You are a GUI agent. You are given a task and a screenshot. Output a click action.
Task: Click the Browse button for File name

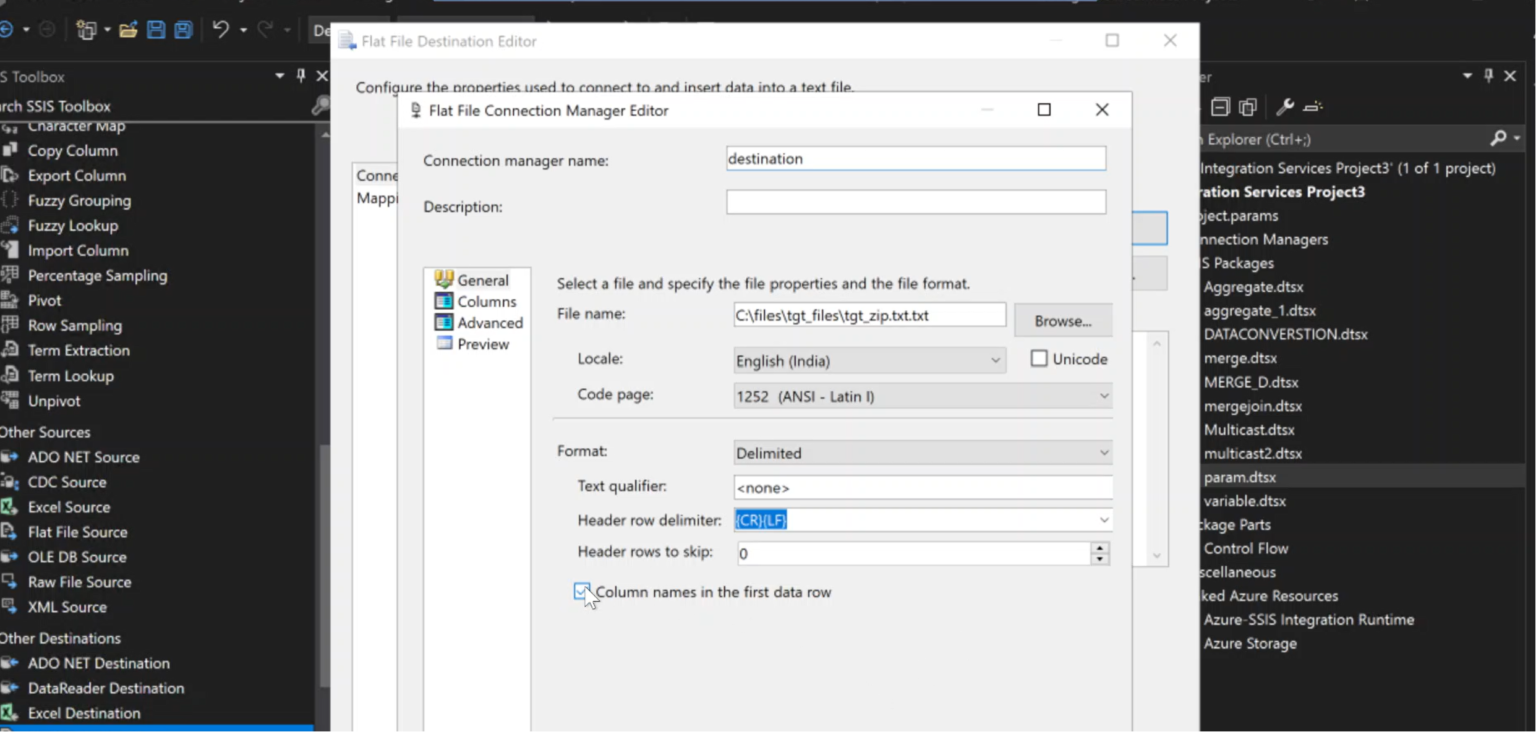coord(1062,319)
